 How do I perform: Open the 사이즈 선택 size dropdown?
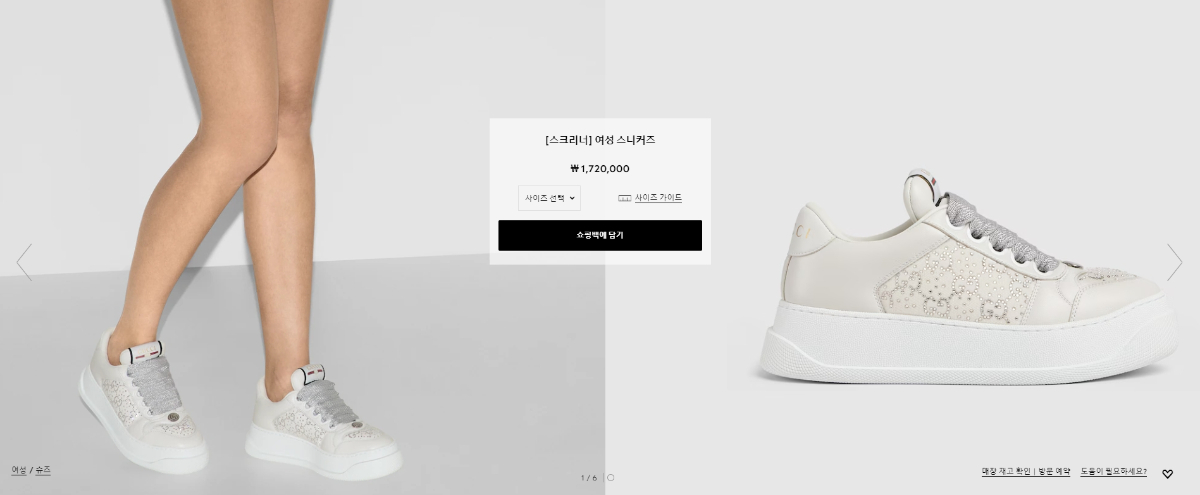549,198
